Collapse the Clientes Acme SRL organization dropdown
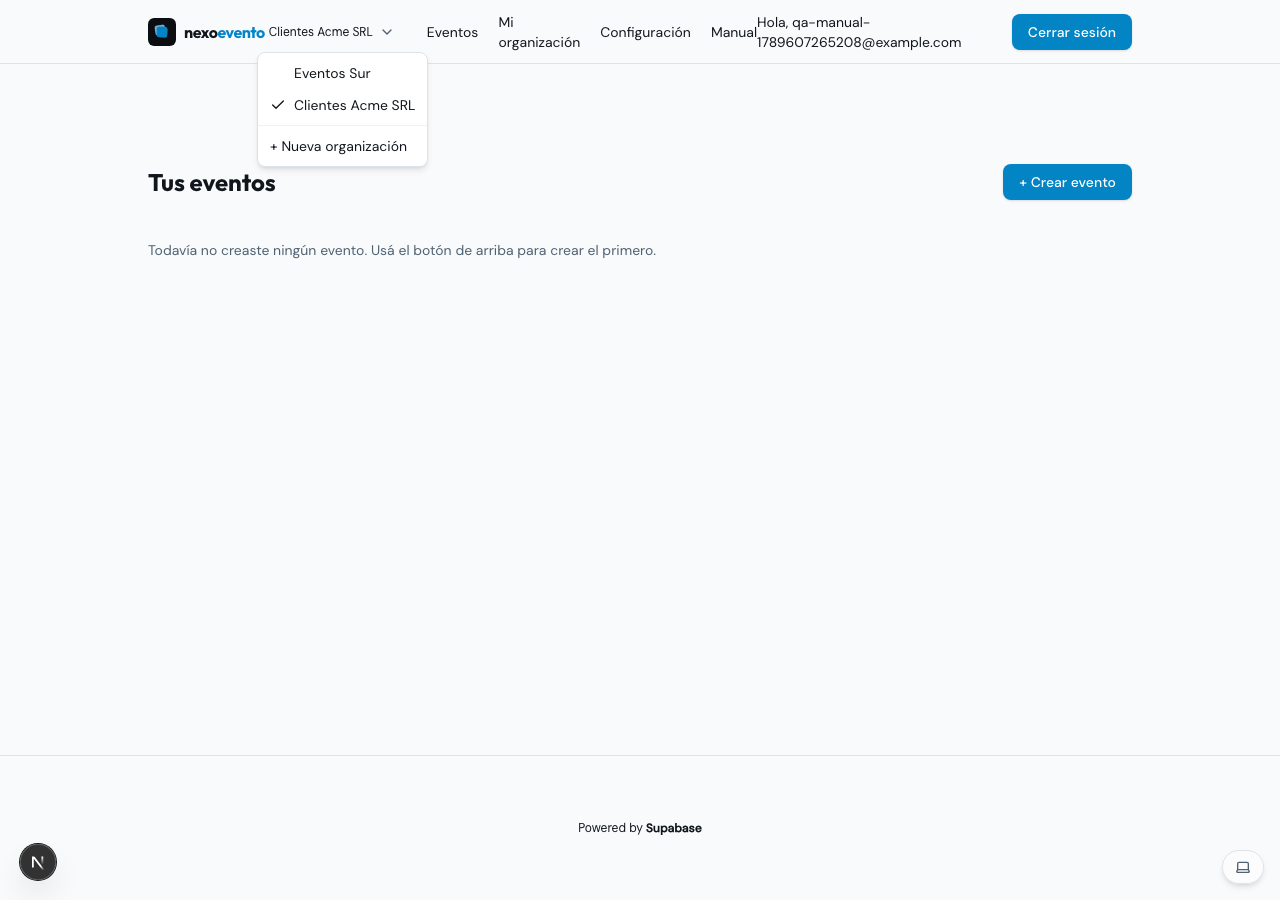Image resolution: width=1280 pixels, height=900 pixels. pyautogui.click(x=331, y=32)
